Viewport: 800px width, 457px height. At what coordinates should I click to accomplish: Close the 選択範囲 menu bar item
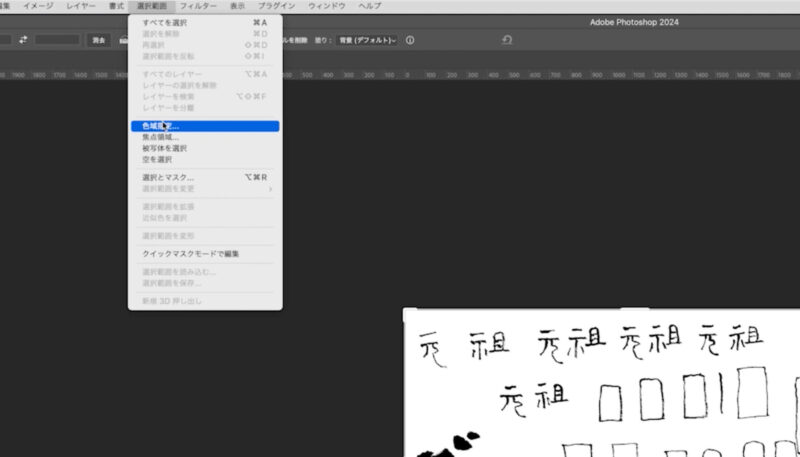tap(152, 6)
